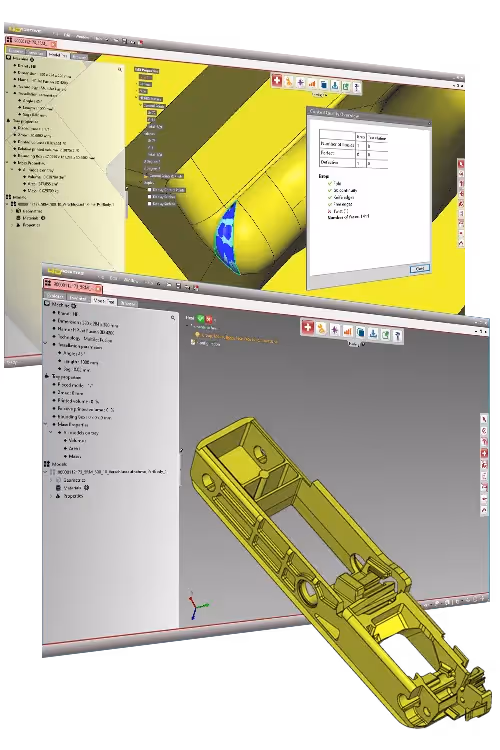Select the Models row in the lower window tree
The image size is (500, 750).
click(56, 463)
